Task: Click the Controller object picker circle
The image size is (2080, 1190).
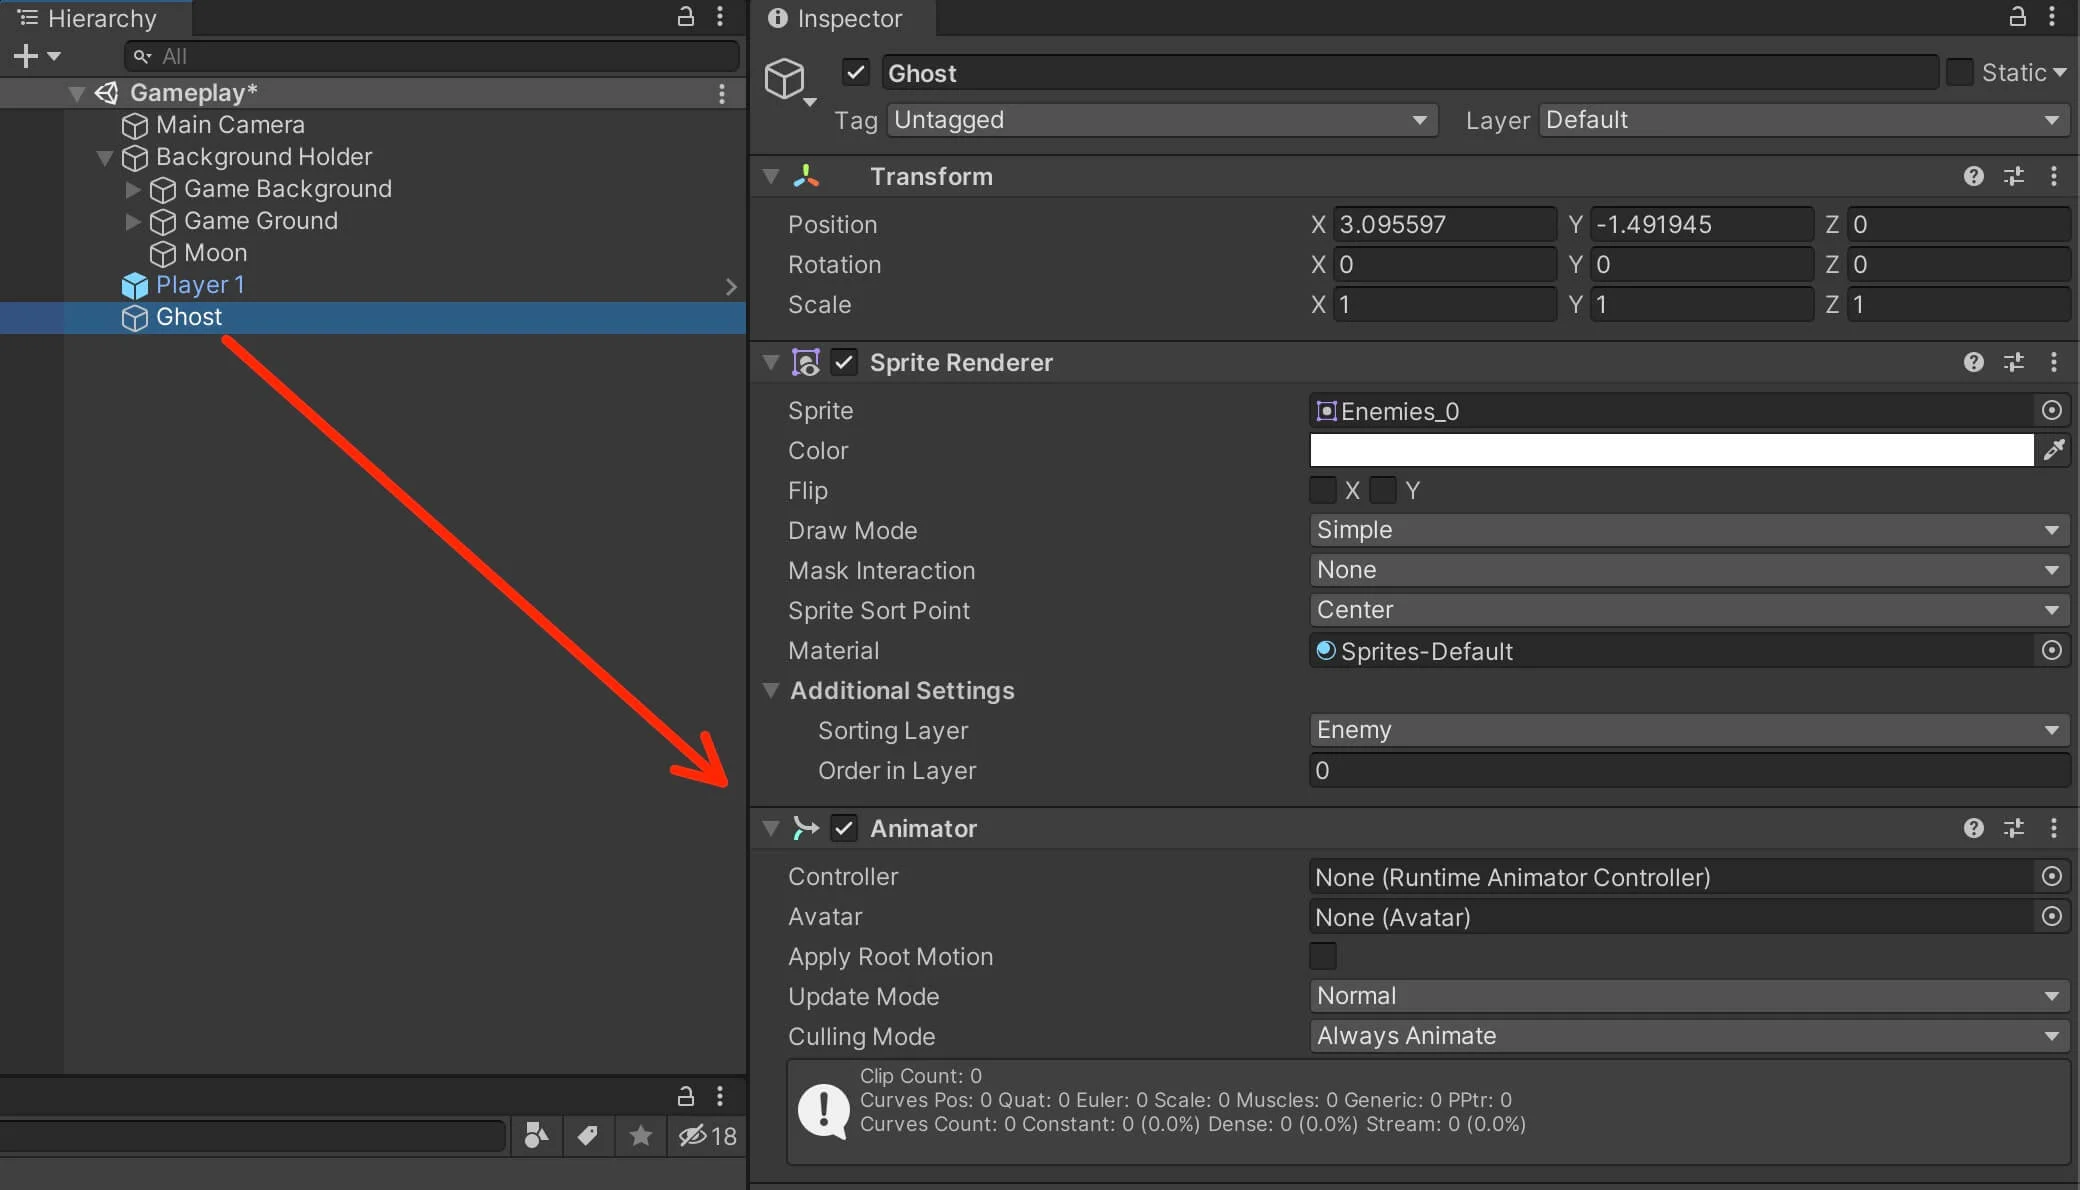Action: [2051, 876]
